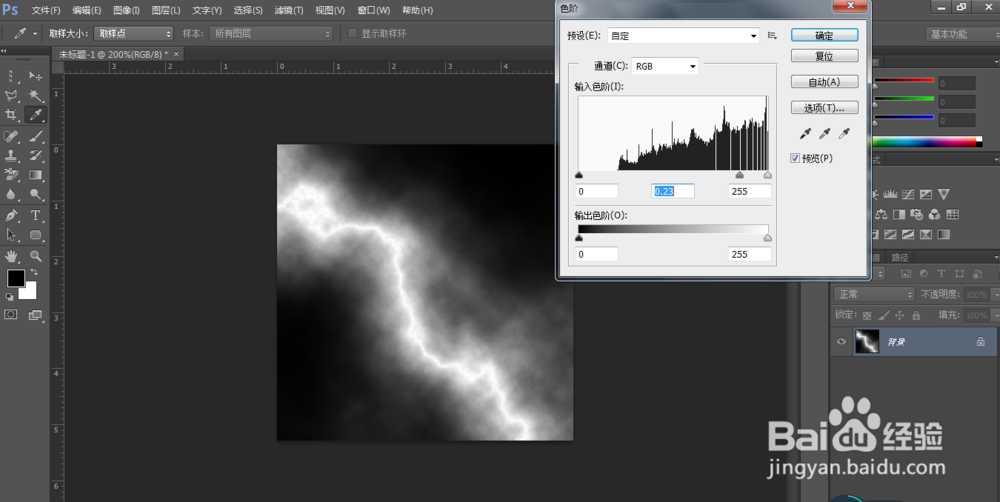Image resolution: width=1000 pixels, height=502 pixels.
Task: Change the screen mode
Action: click(35, 314)
